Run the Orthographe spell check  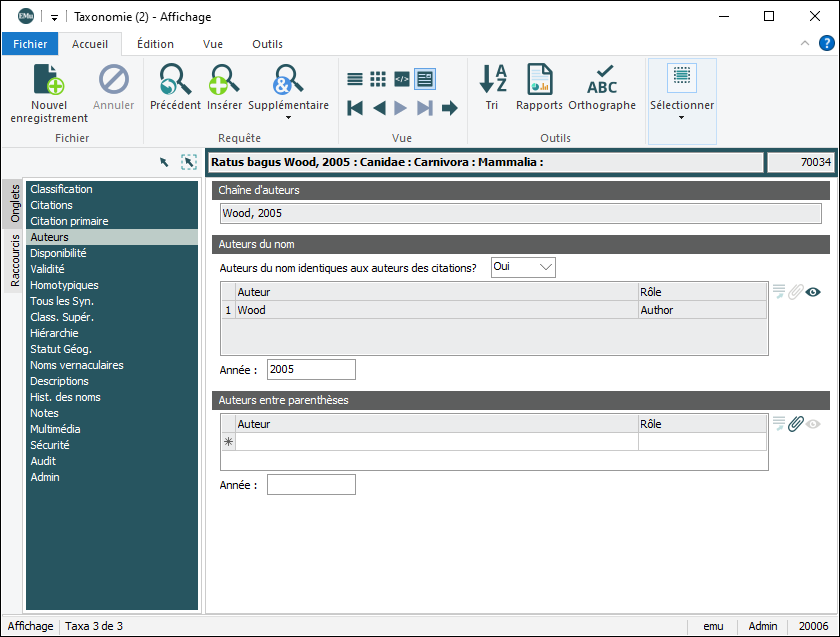[x=602, y=80]
